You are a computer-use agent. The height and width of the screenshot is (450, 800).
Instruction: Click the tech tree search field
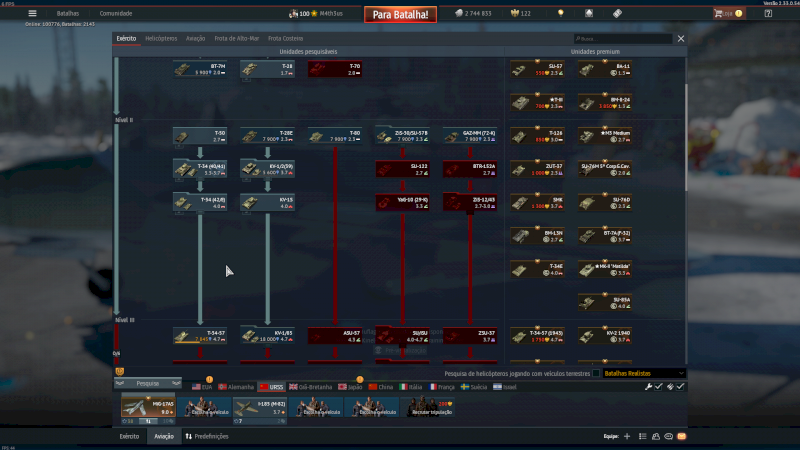coord(622,38)
